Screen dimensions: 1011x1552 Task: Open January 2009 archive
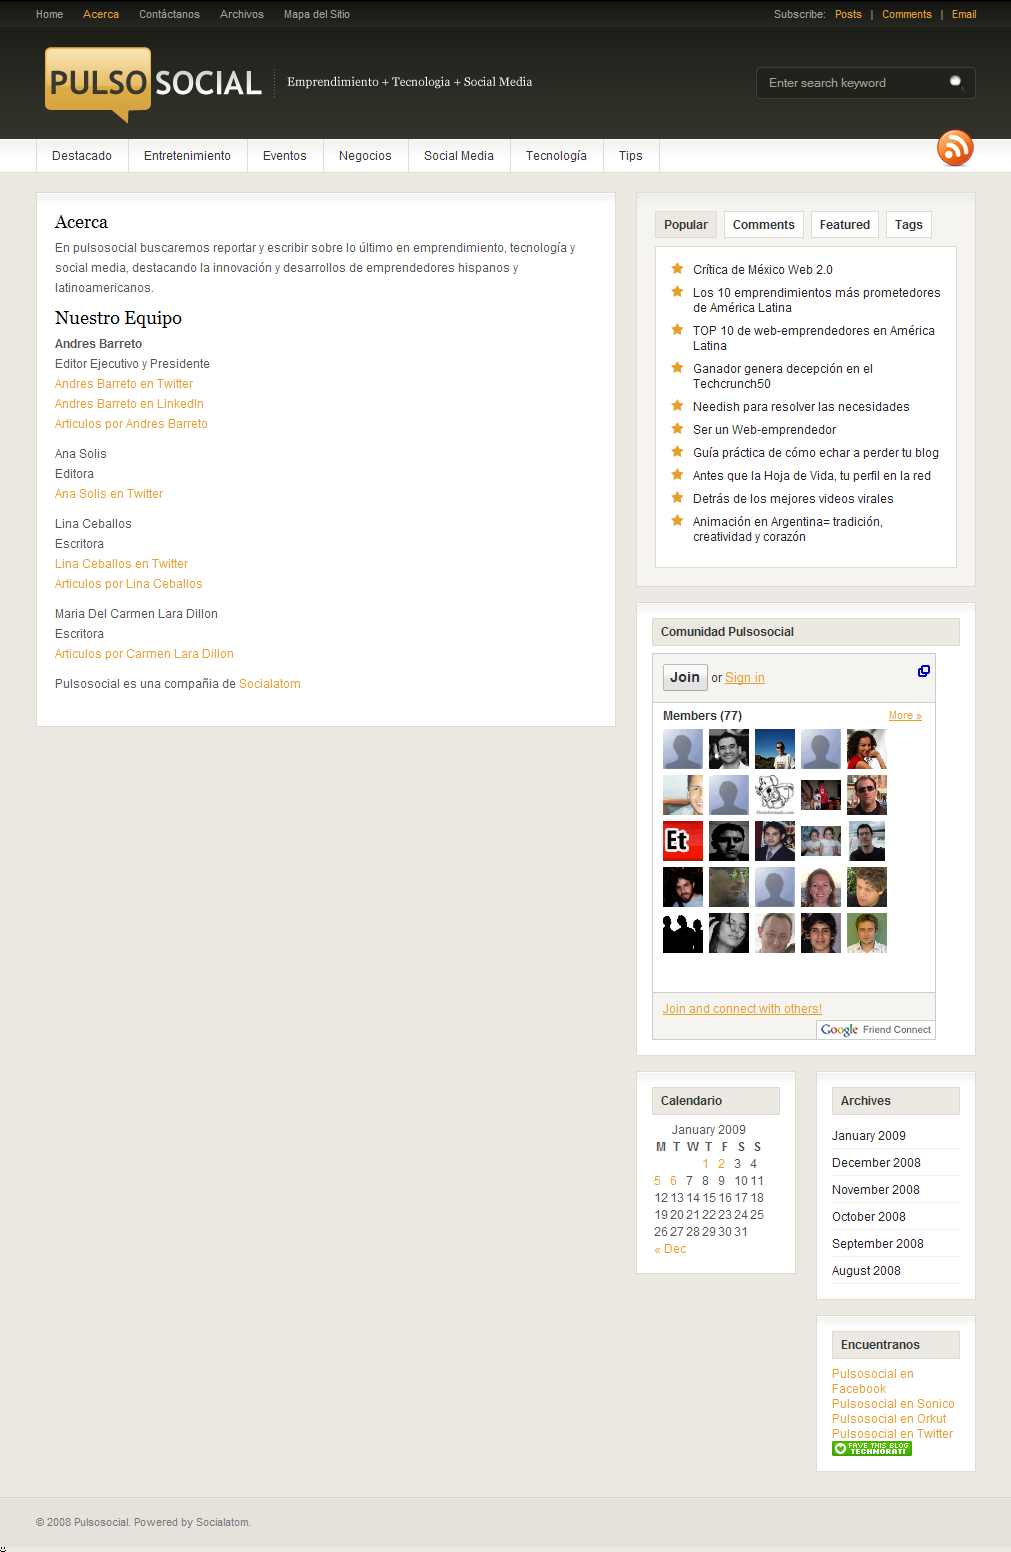[869, 1136]
